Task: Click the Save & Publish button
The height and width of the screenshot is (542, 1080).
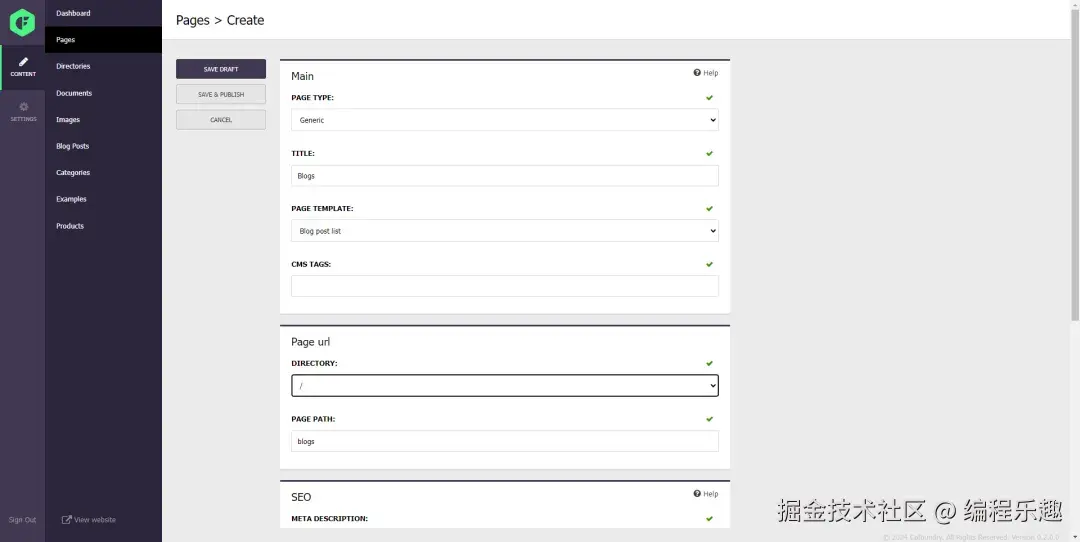Action: pos(220,94)
